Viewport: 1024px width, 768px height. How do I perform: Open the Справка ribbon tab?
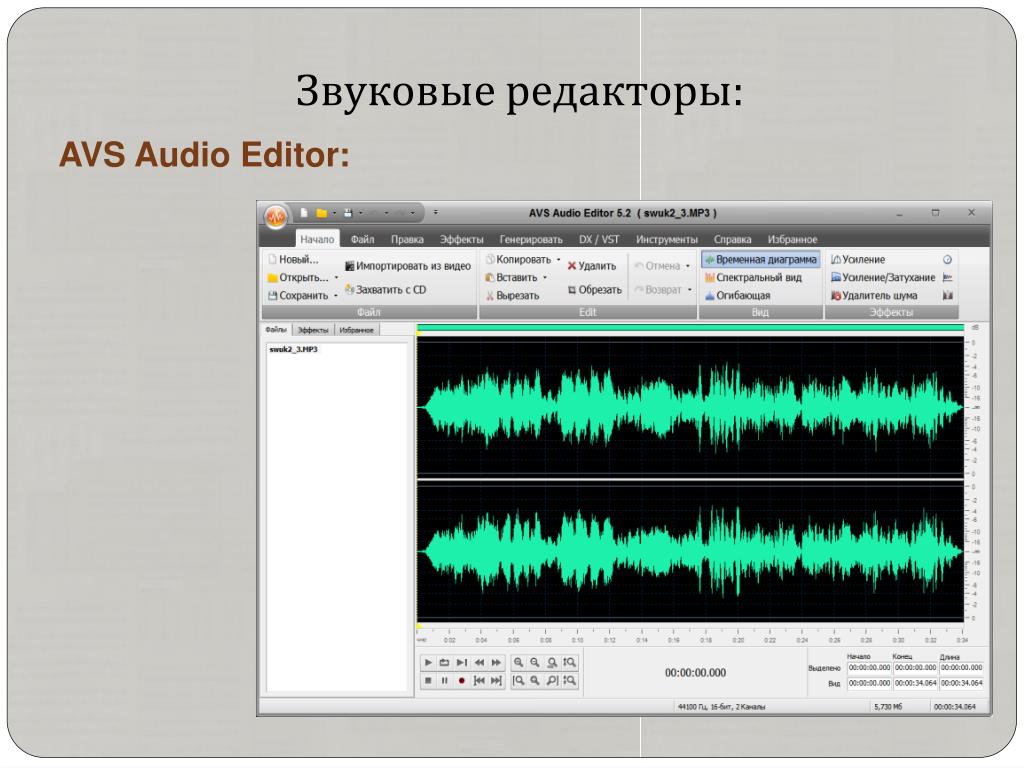(x=732, y=239)
